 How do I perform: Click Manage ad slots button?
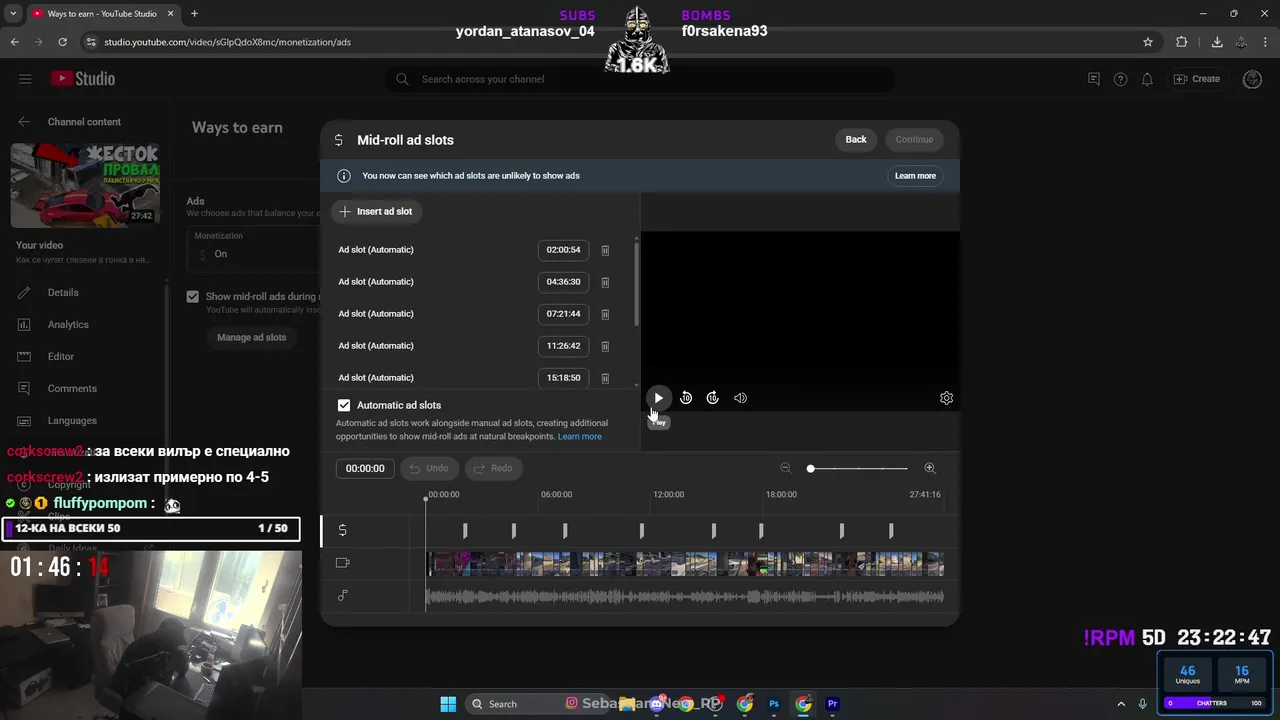(252, 337)
